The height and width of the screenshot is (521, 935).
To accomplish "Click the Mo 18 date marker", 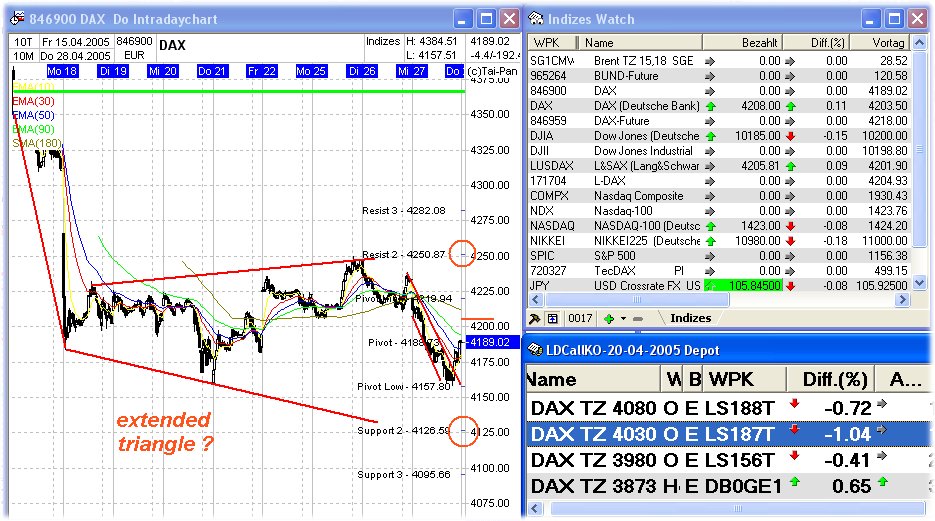I will (x=62, y=71).
